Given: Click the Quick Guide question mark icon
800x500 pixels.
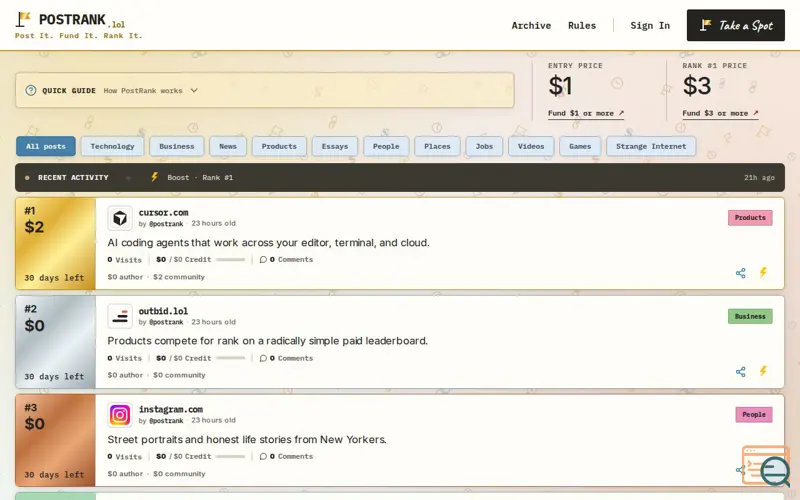Looking at the screenshot, I should (x=31, y=90).
